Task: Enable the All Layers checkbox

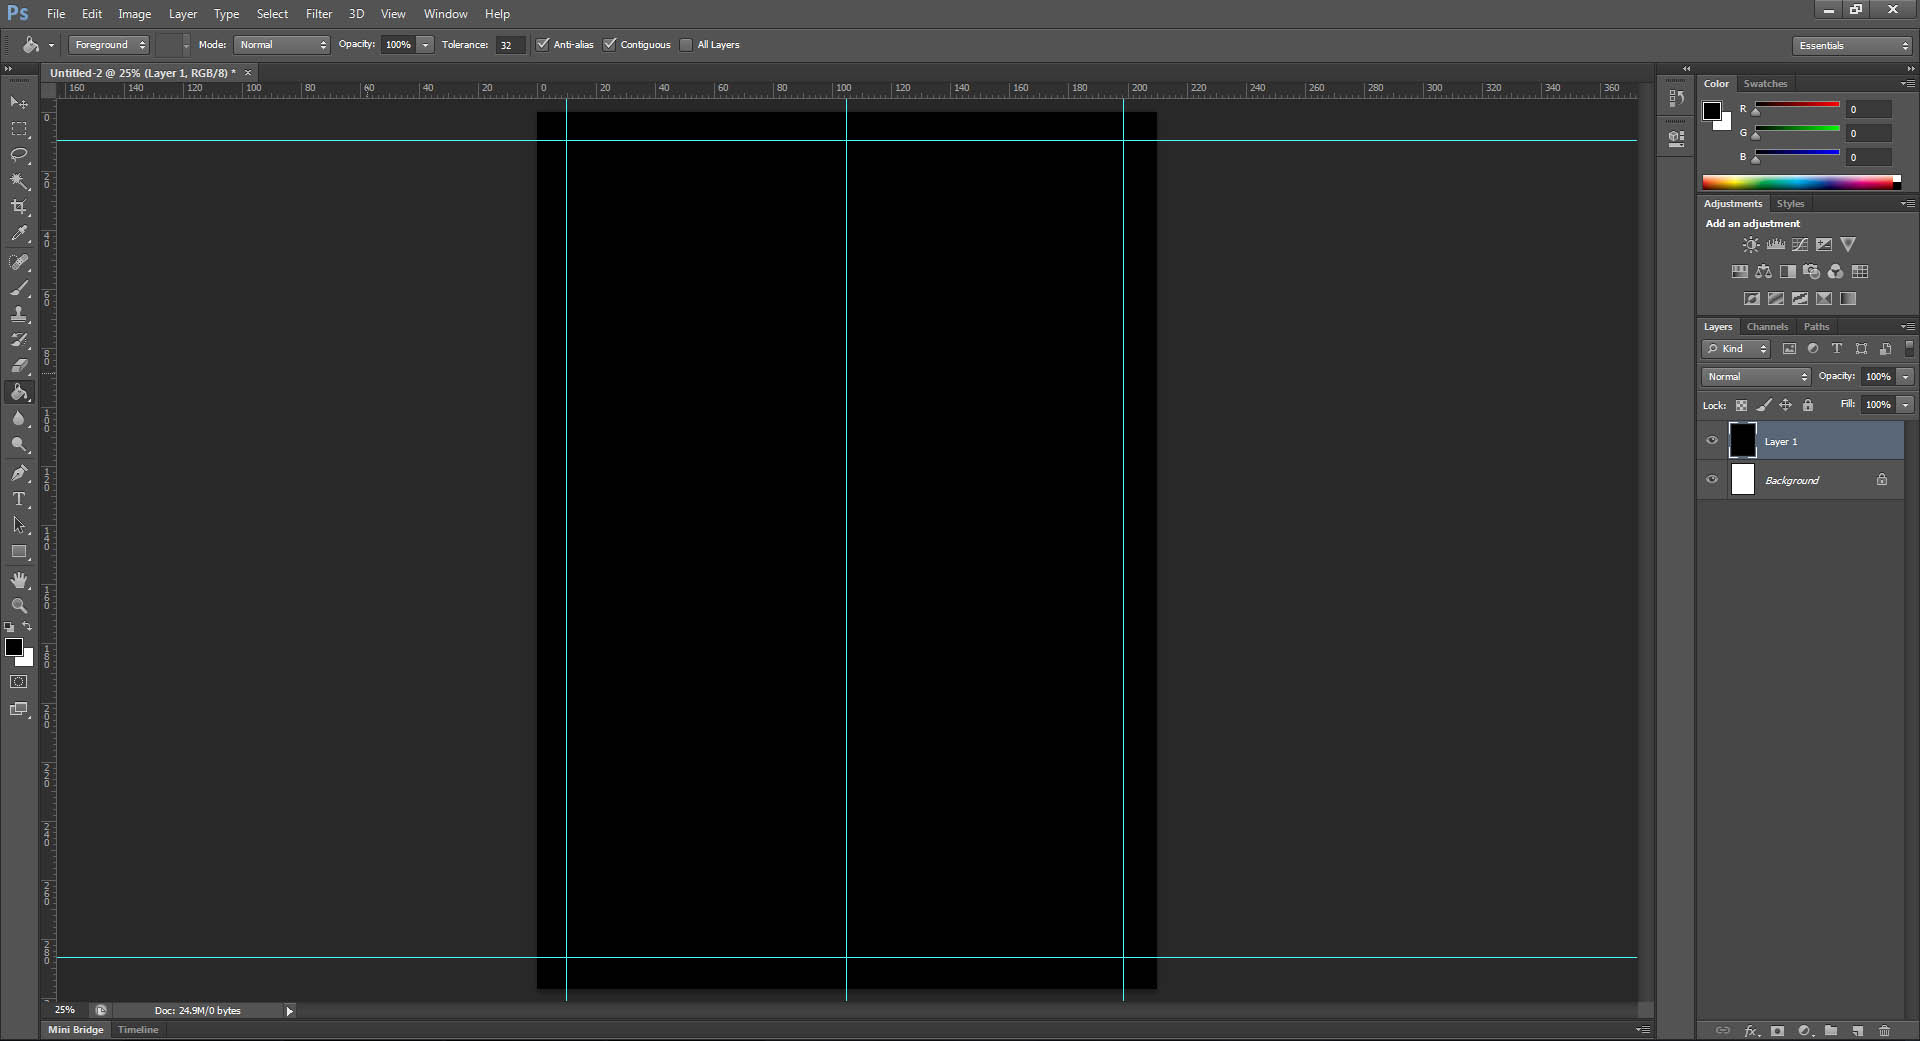Action: point(686,45)
